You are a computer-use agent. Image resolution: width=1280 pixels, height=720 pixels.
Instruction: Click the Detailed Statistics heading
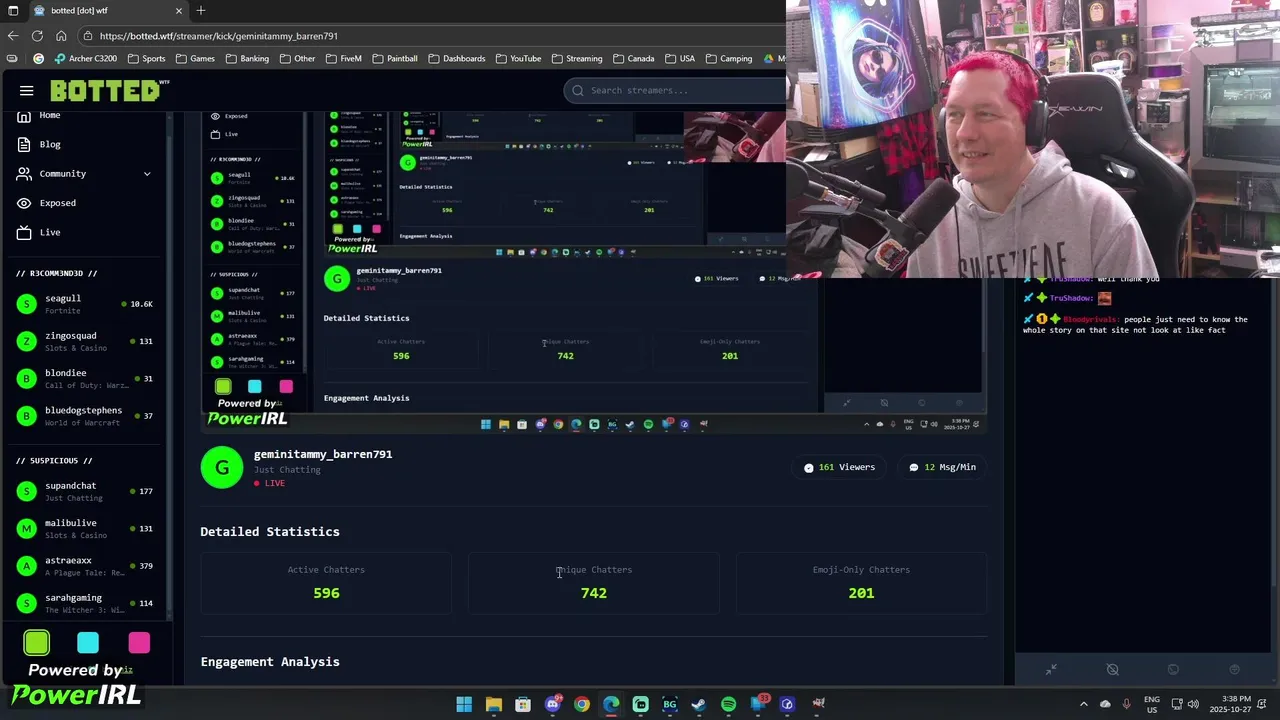click(270, 532)
